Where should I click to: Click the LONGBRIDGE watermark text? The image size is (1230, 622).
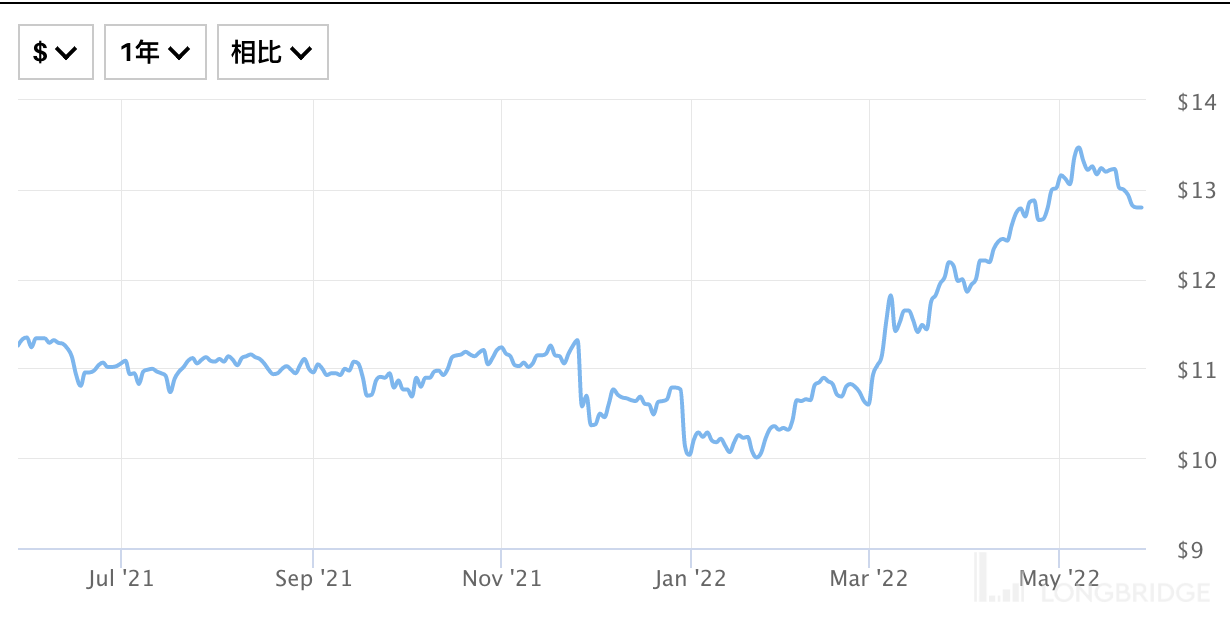(x=1124, y=593)
